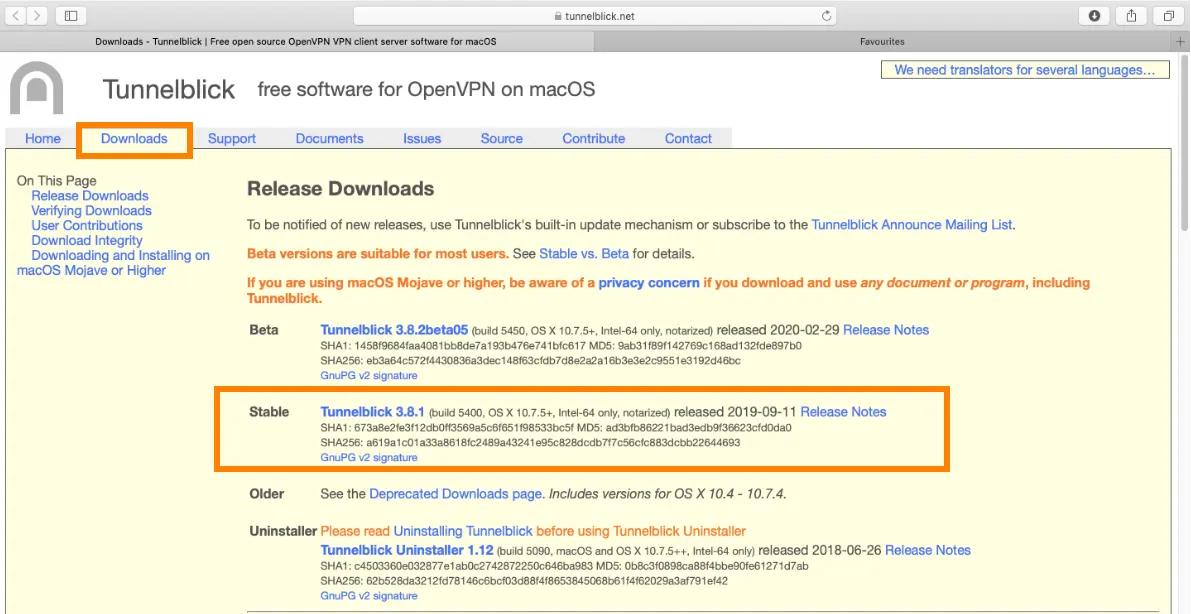Show the tab overview

coord(1168,15)
